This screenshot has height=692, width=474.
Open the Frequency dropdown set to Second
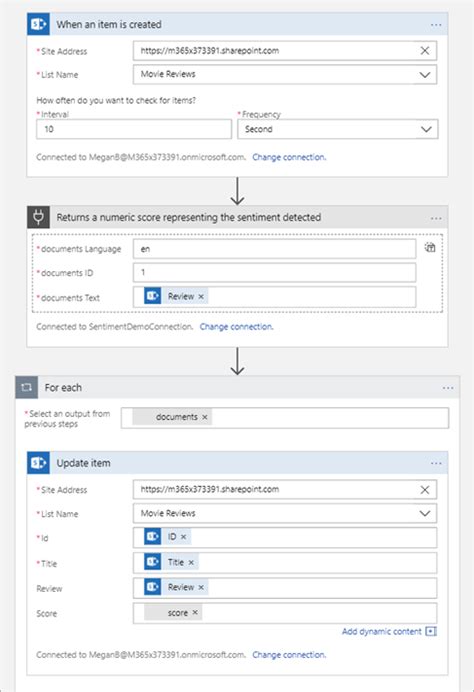click(338, 129)
